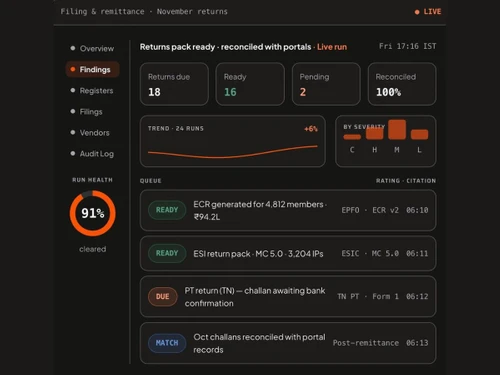Click the 91% run health ring
This screenshot has width=500, height=375.
click(x=93, y=213)
